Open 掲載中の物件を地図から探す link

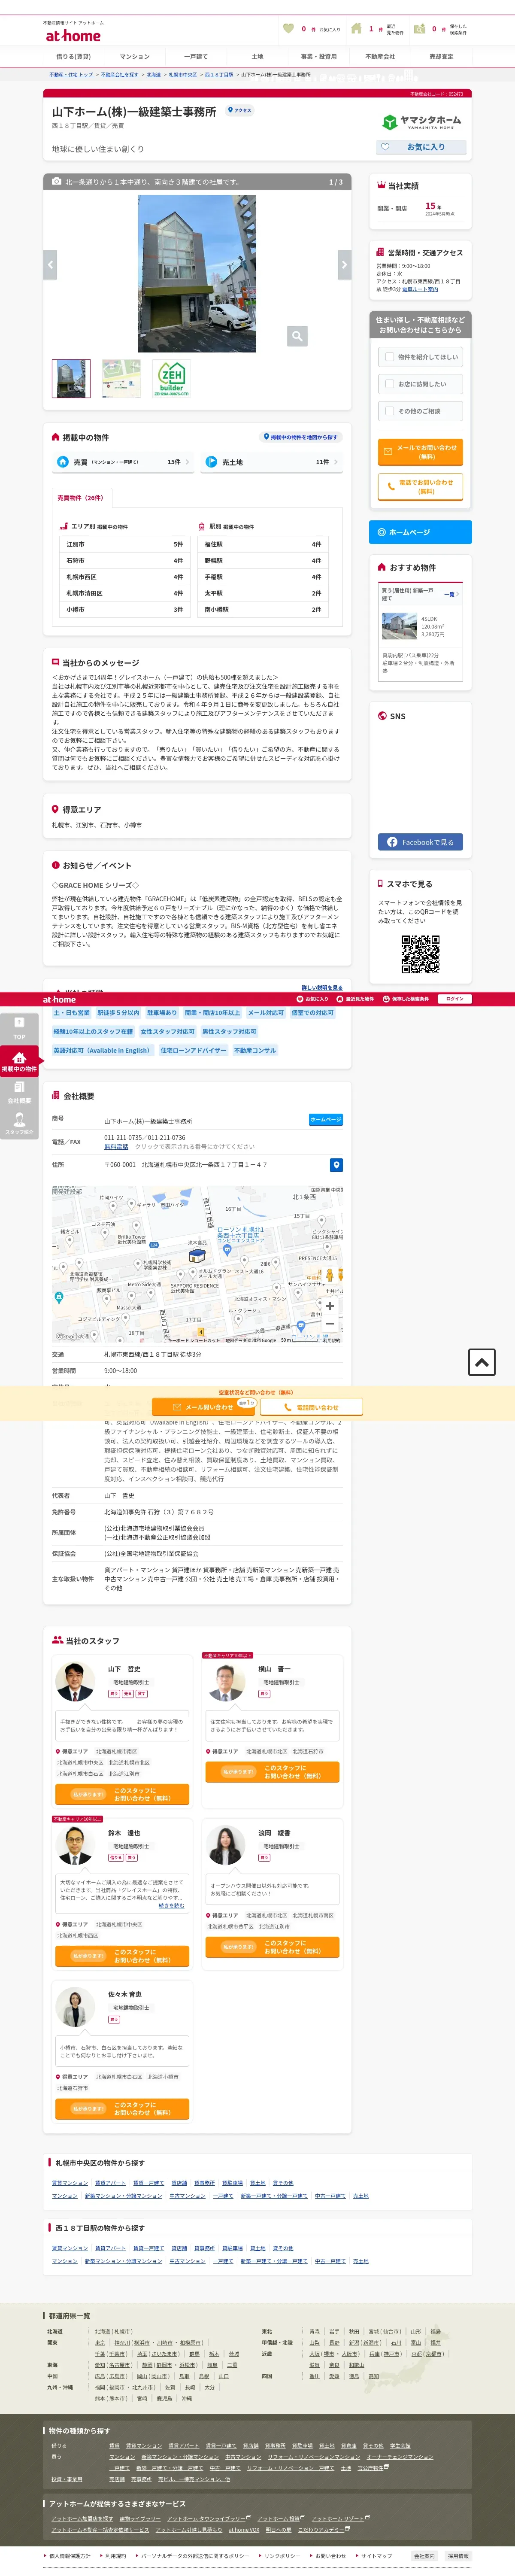pos(301,437)
